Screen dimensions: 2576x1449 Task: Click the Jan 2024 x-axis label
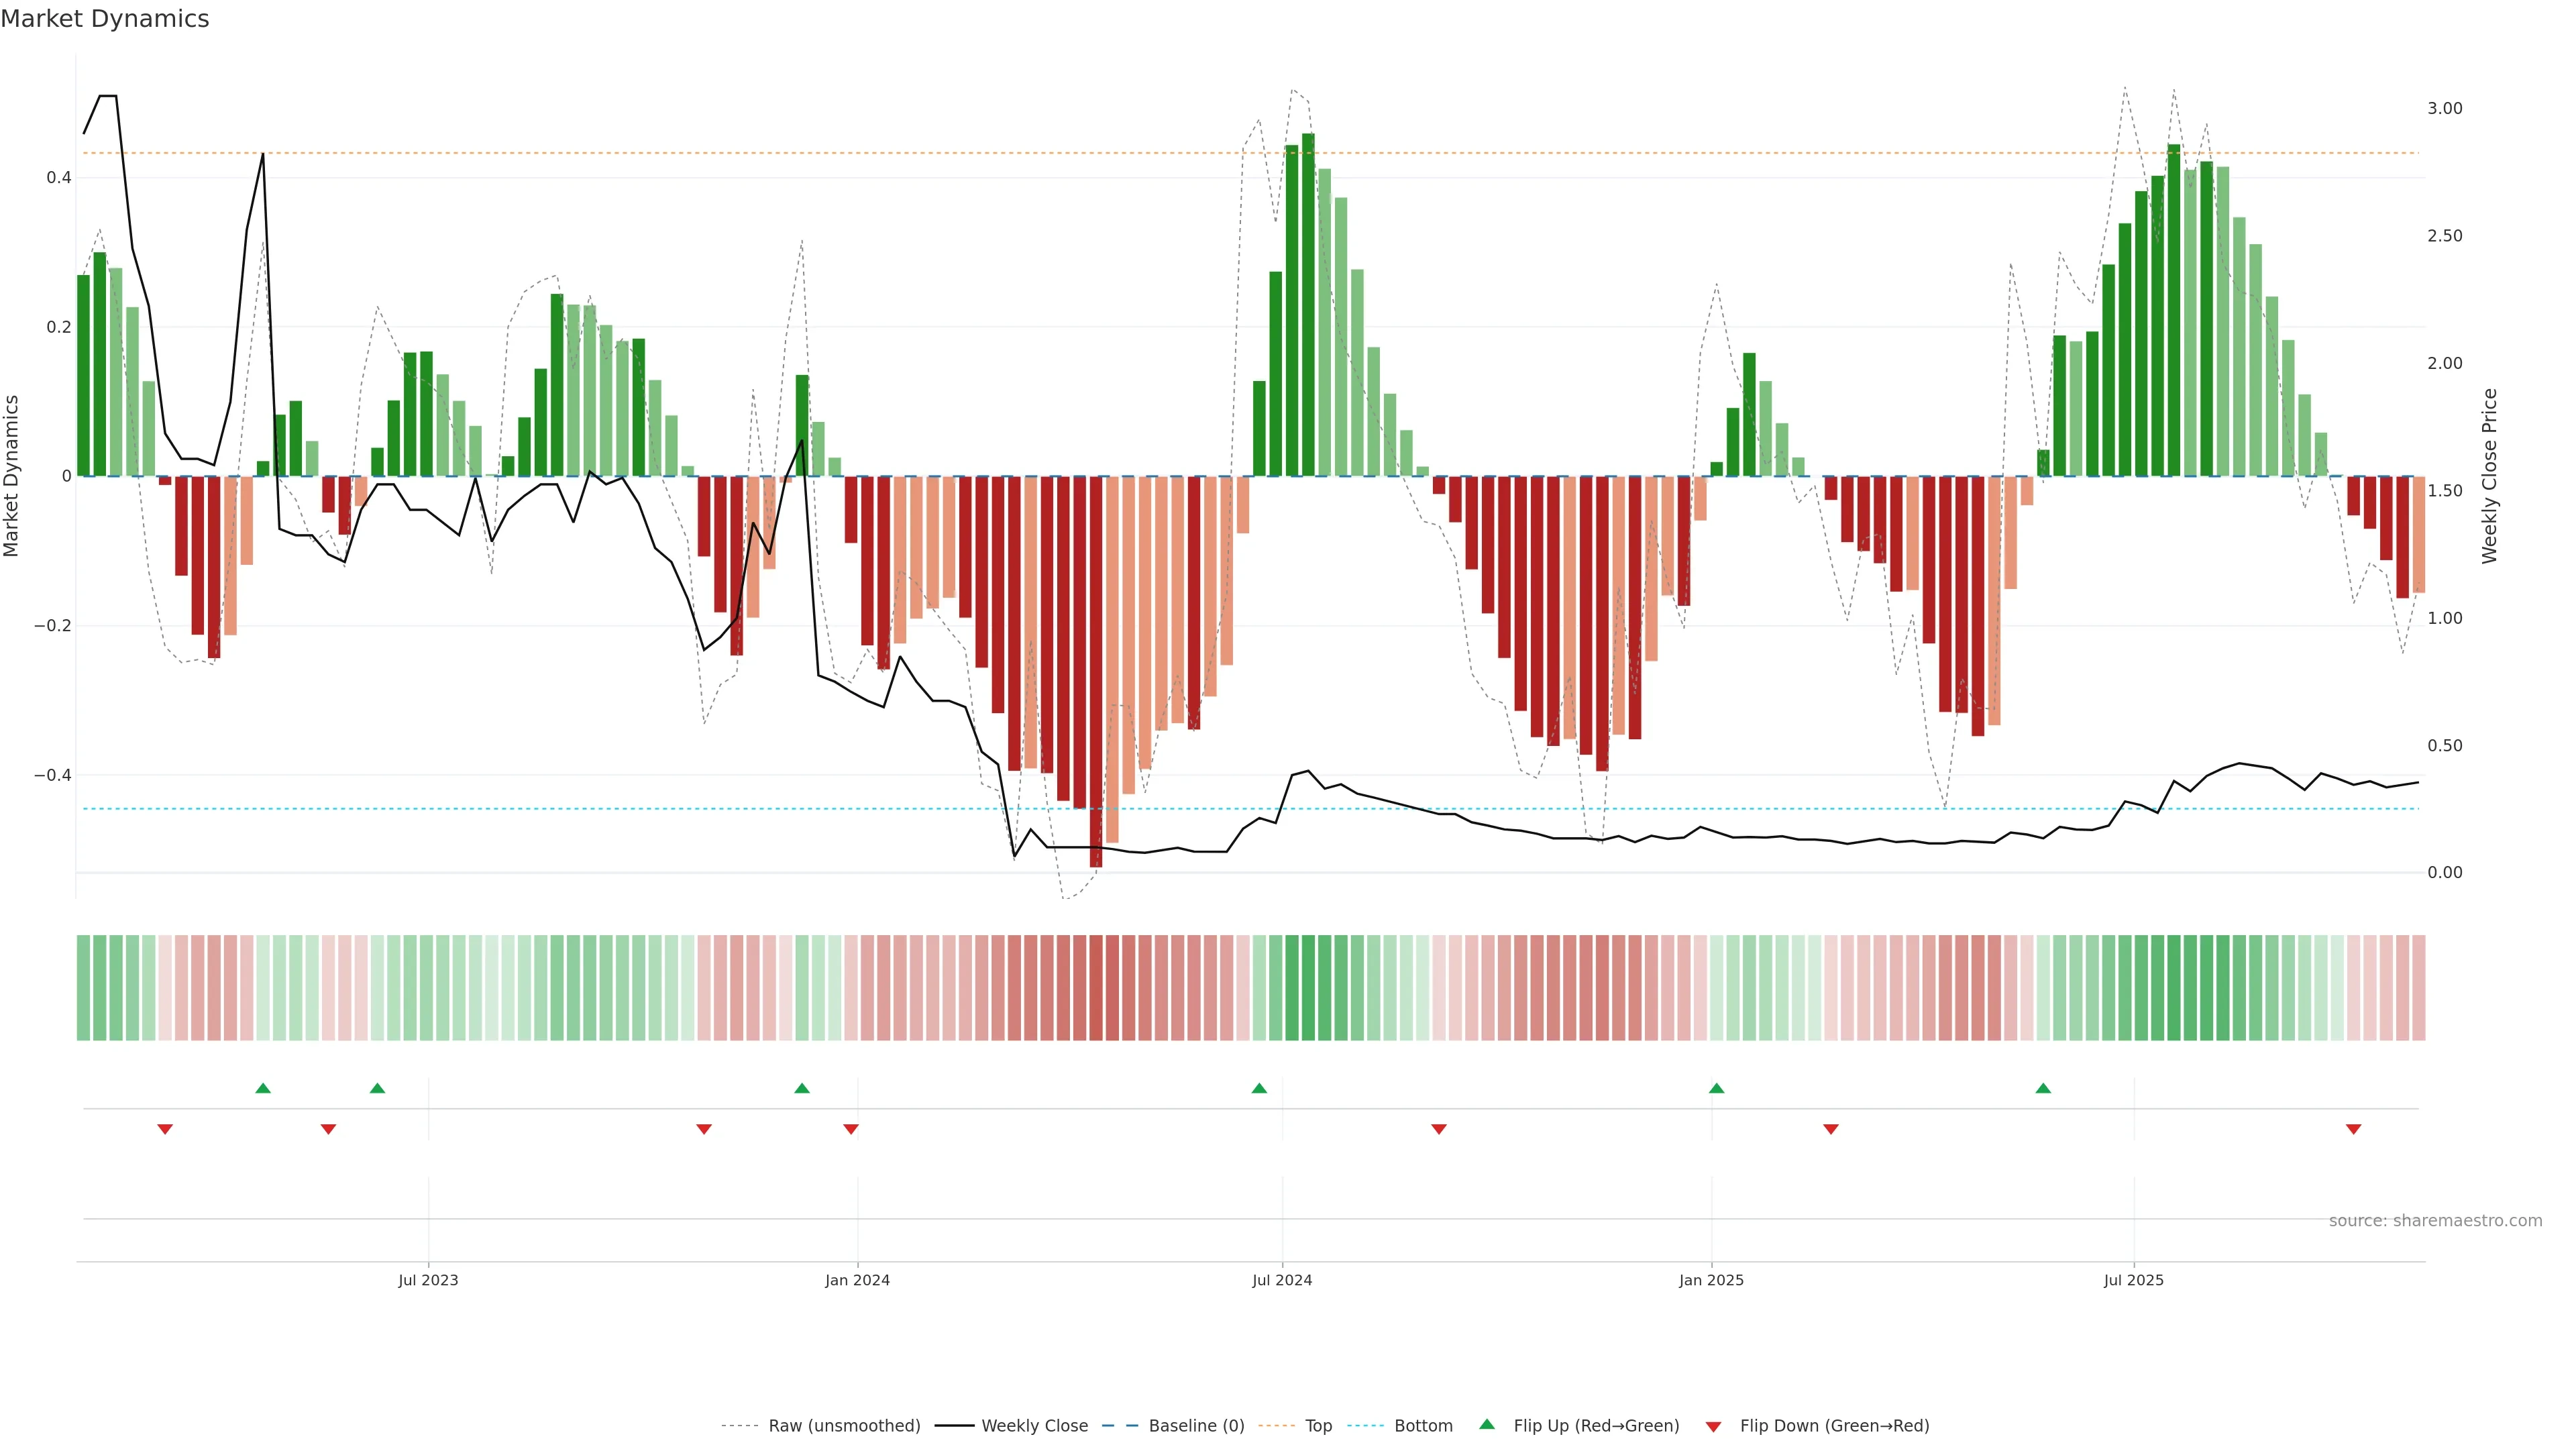[857, 1280]
